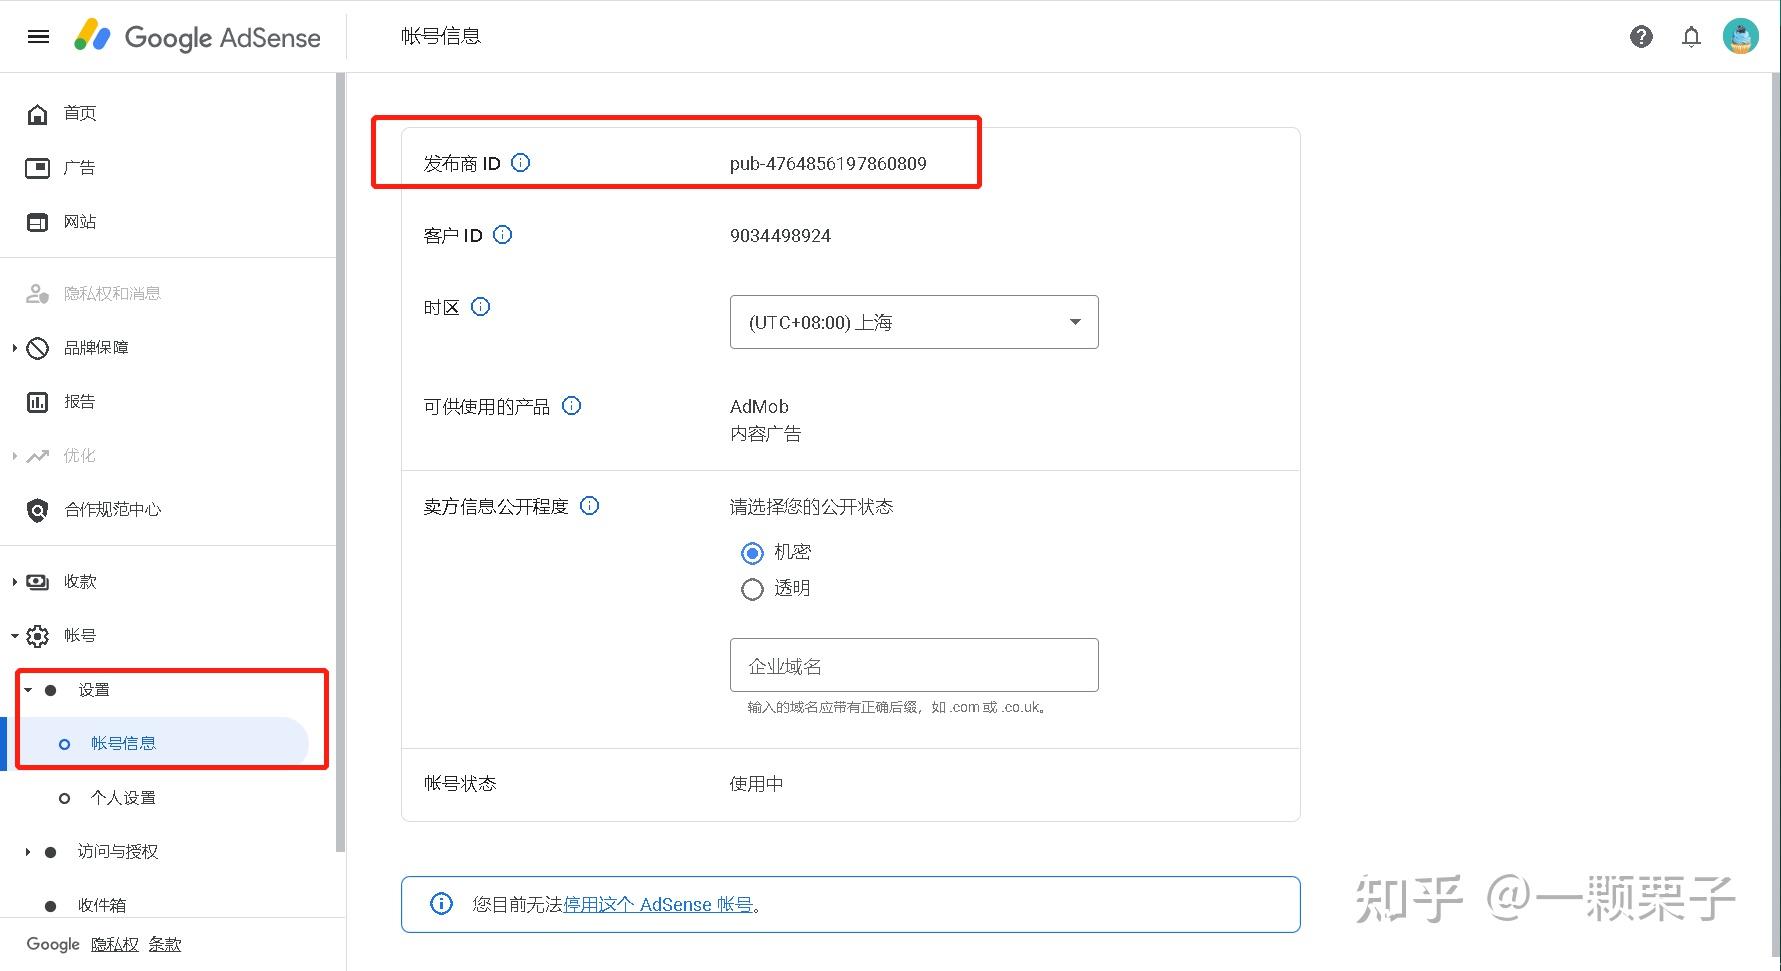
Task: Click the sidebar vertical scrollbar
Action: coord(340,462)
